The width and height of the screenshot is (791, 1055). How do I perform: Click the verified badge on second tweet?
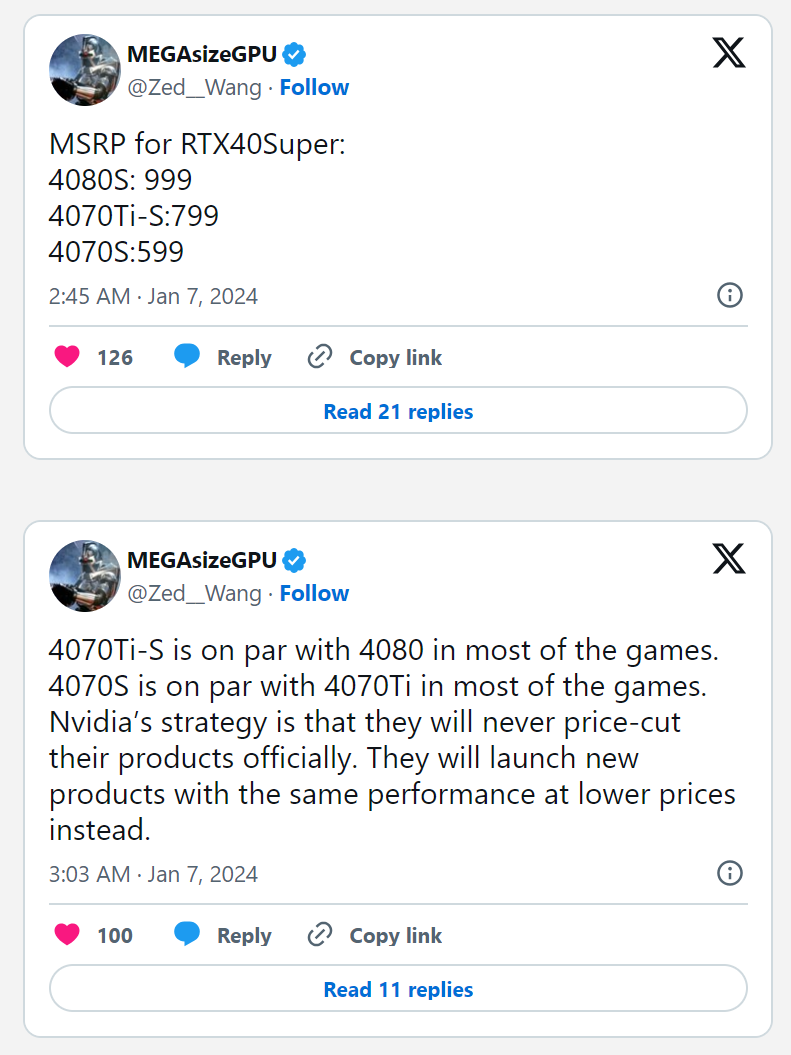(x=294, y=560)
